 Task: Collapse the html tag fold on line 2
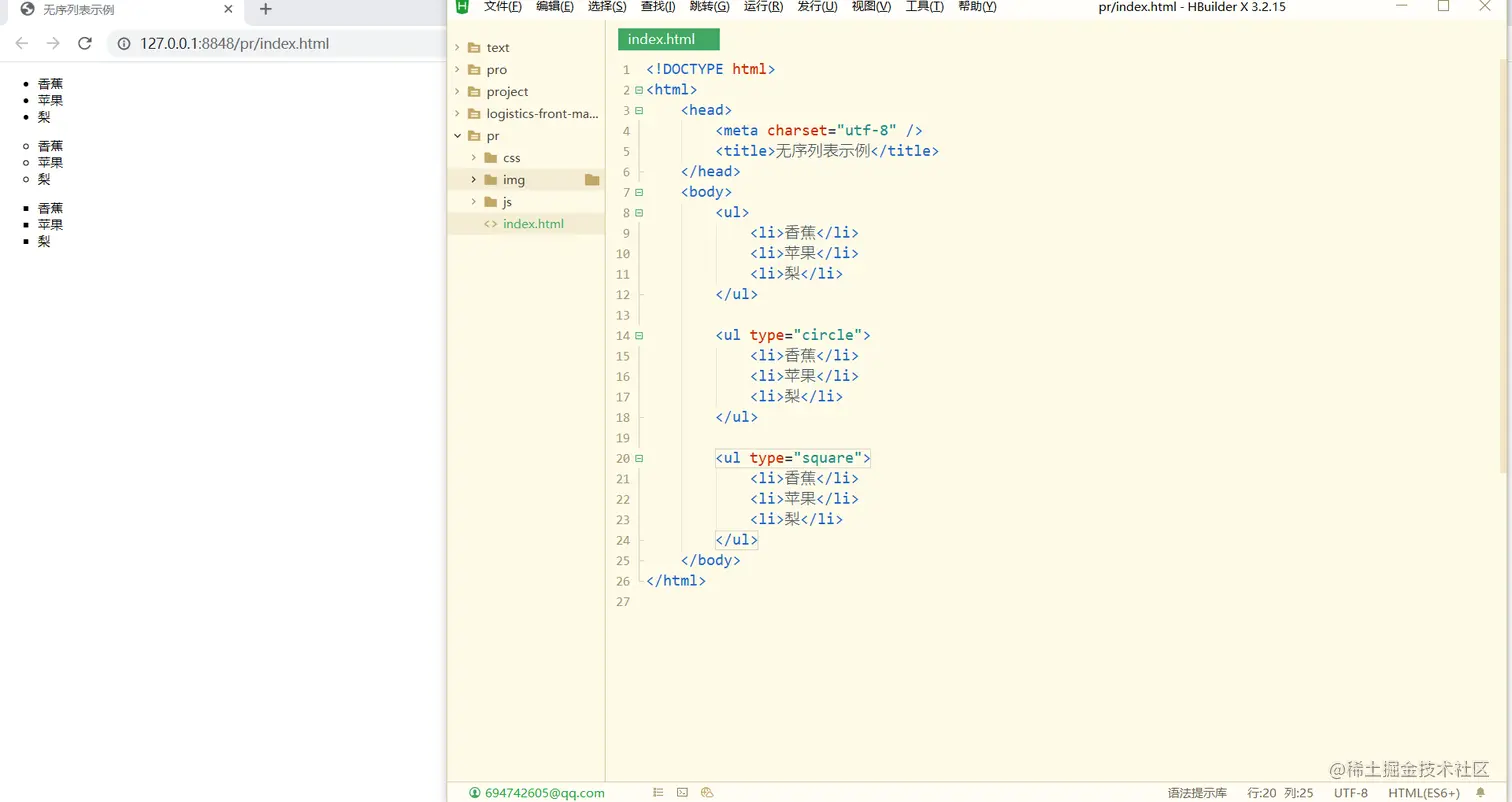639,90
